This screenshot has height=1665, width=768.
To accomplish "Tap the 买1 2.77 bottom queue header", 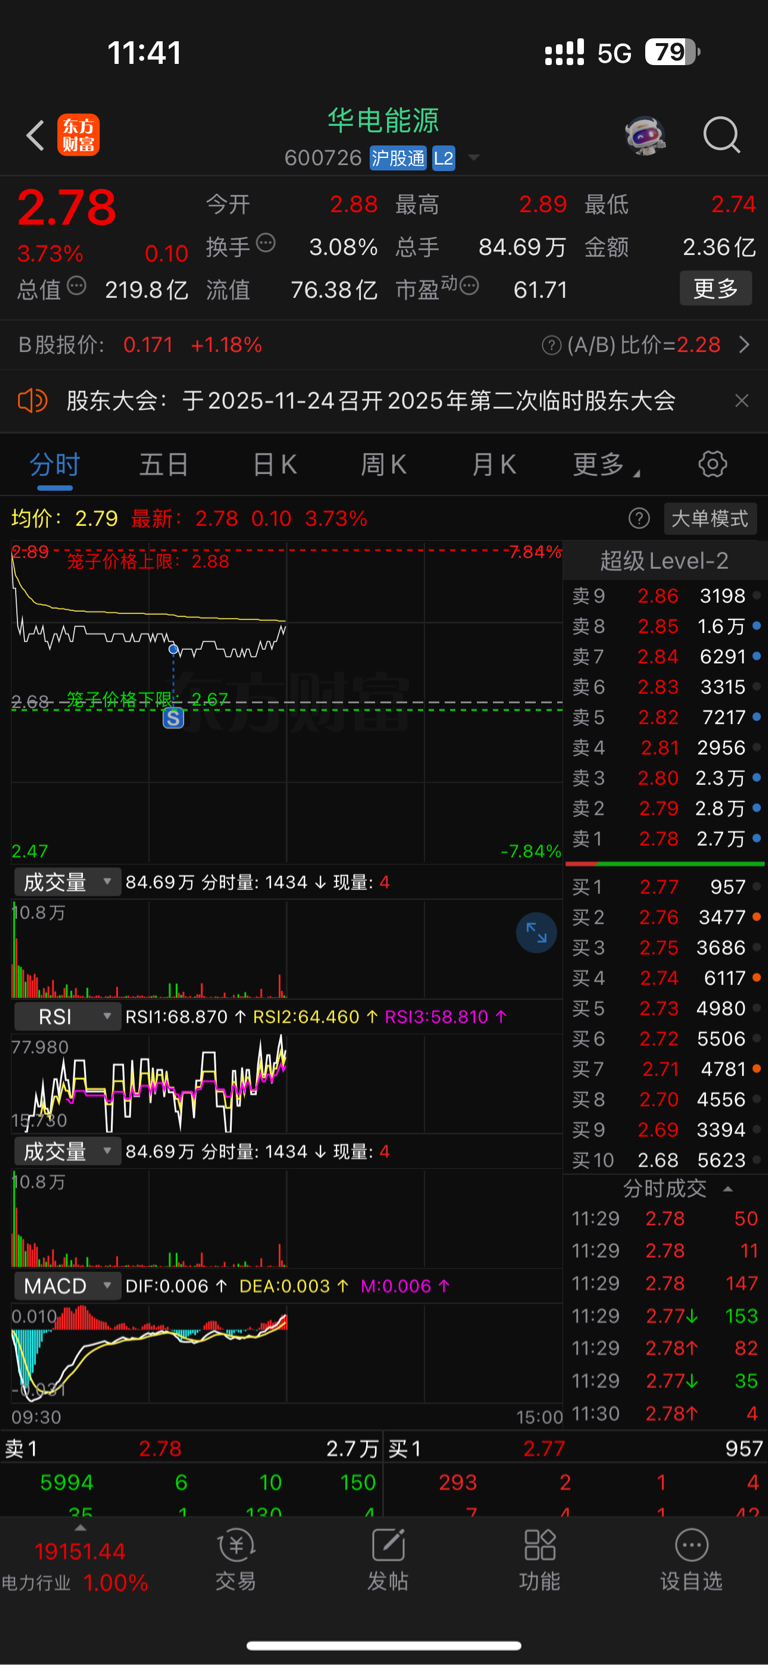I will [x=576, y=1448].
